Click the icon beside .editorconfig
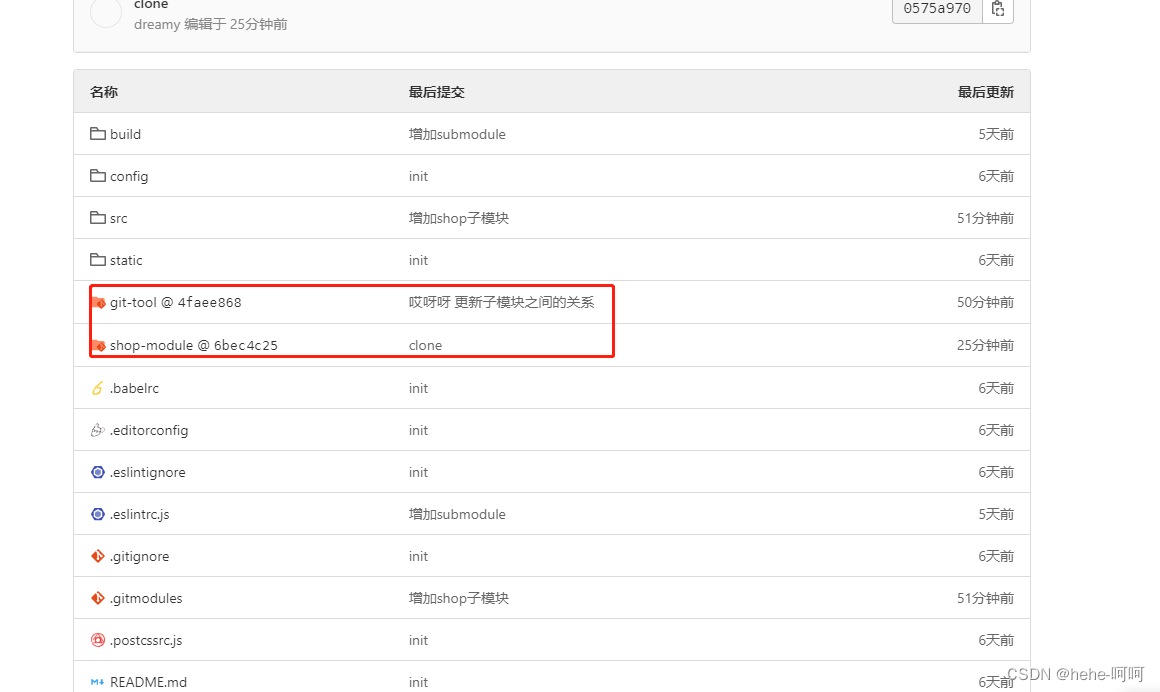The image size is (1160, 692). tap(98, 430)
